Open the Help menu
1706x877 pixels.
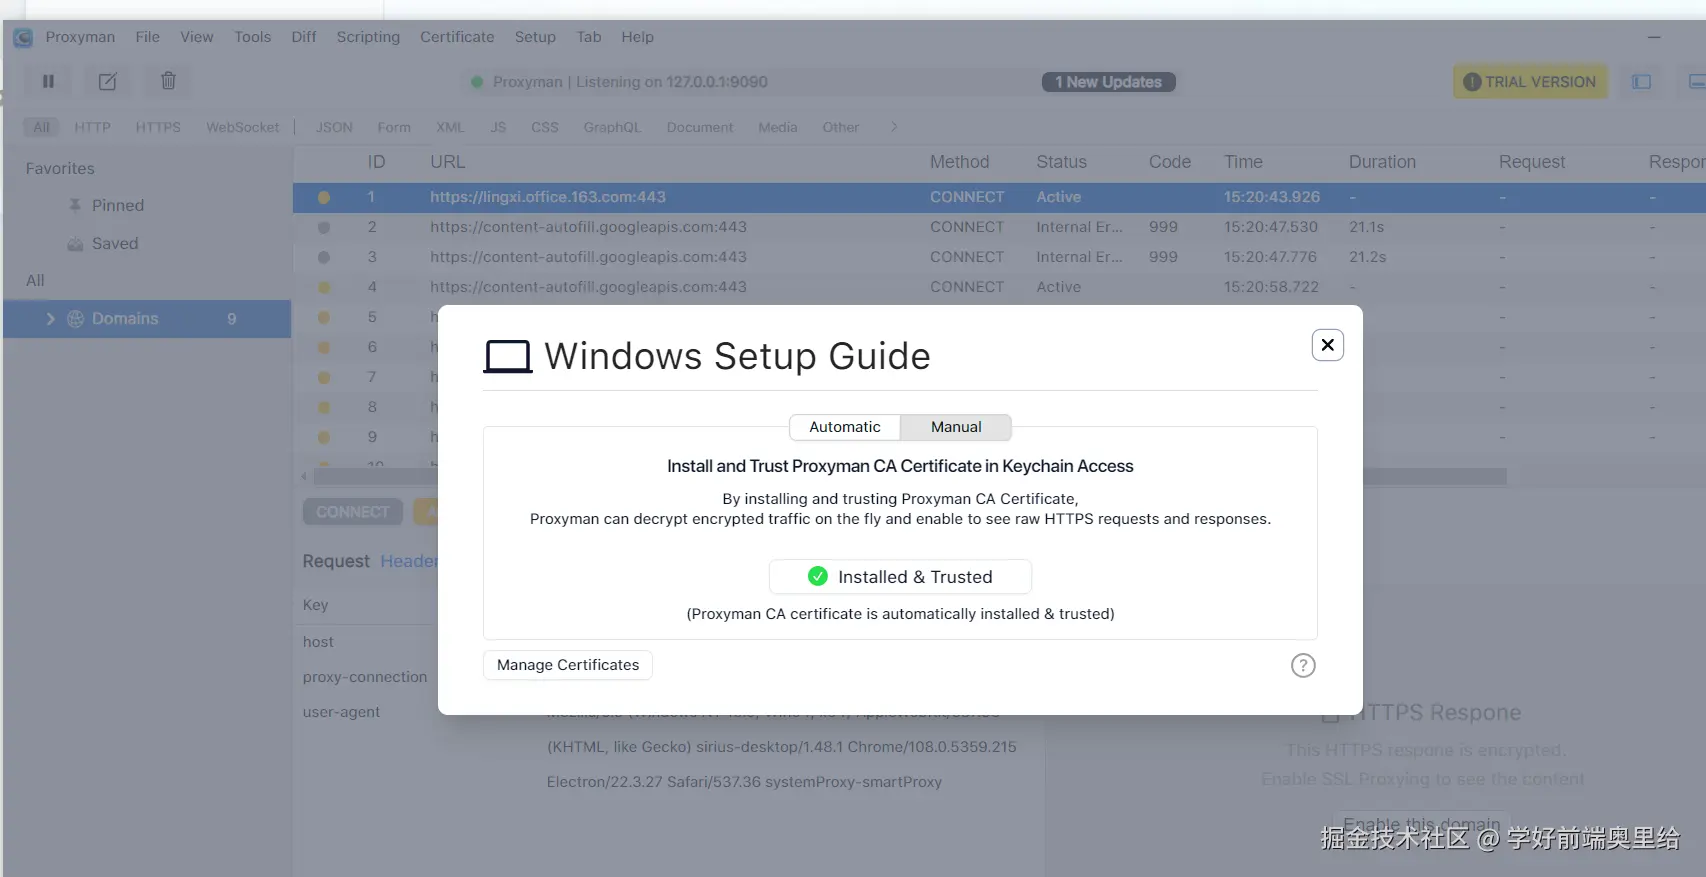[638, 37]
